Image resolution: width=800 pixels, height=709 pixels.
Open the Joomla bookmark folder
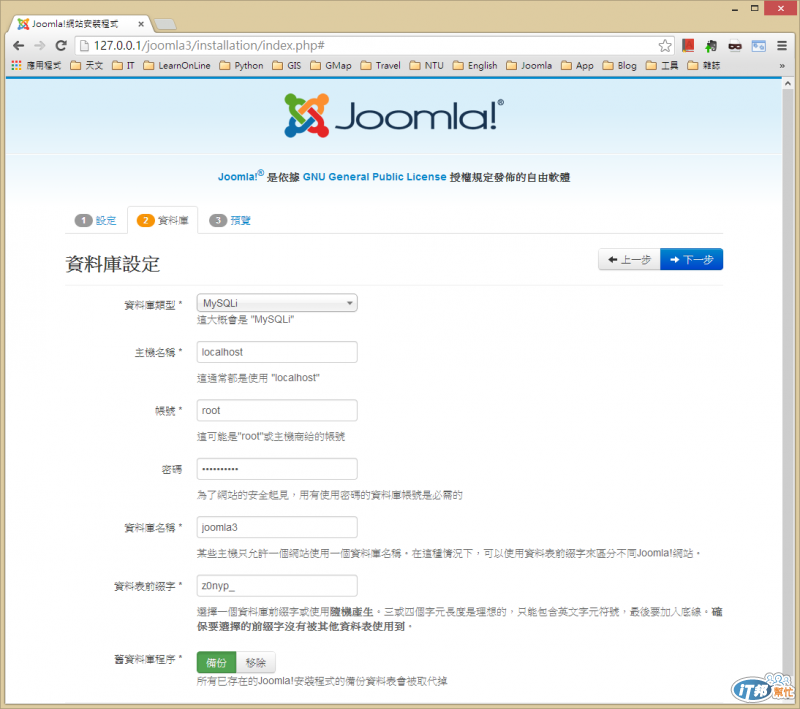click(x=529, y=65)
